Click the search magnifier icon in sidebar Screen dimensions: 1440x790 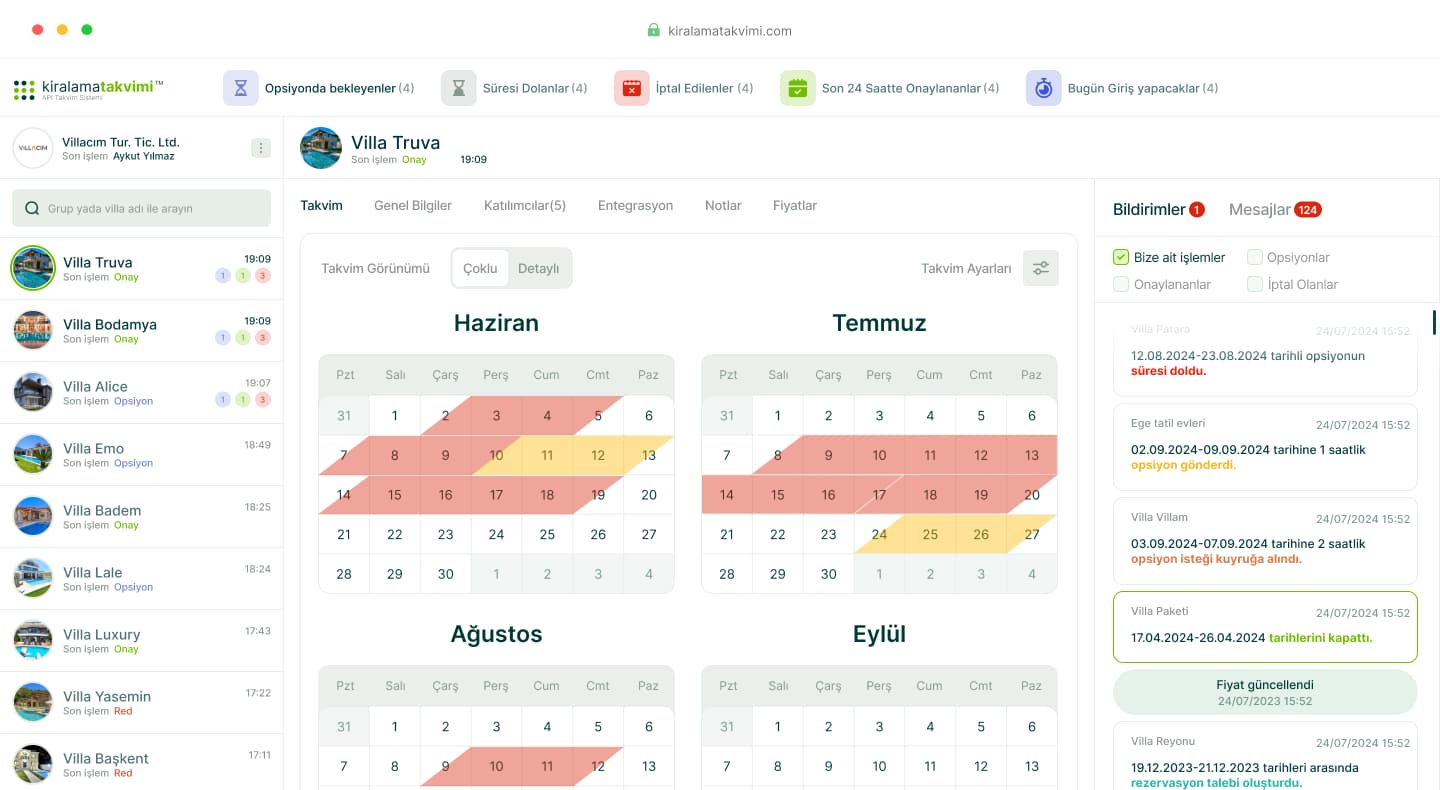tap(33, 209)
